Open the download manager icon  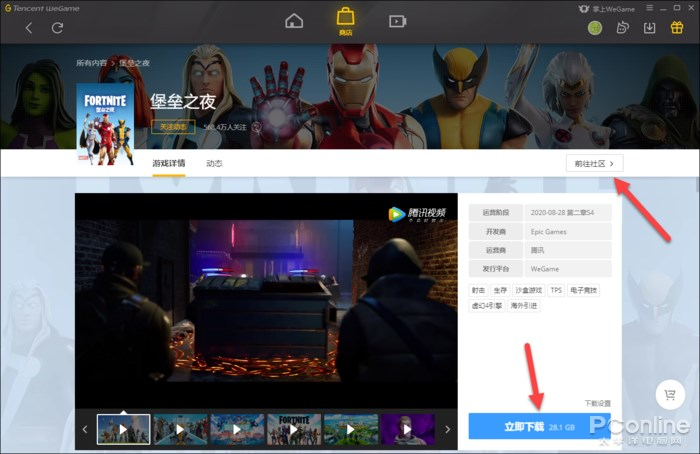[650, 28]
